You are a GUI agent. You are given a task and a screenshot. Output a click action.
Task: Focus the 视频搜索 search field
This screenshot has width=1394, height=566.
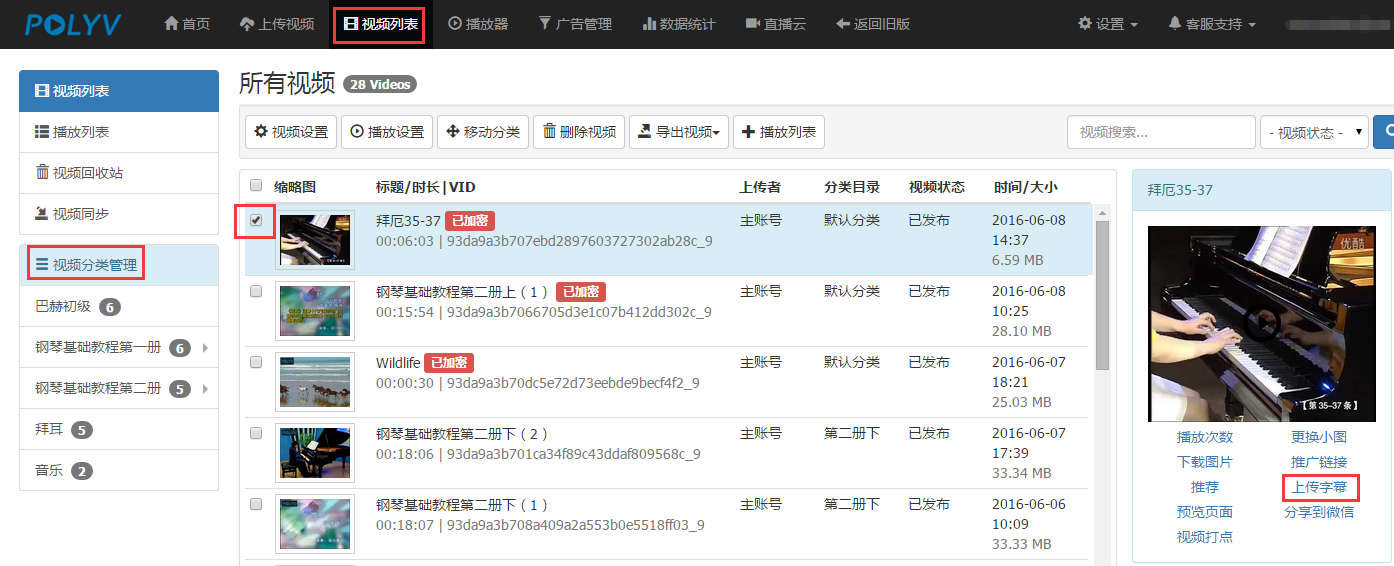click(x=1161, y=132)
